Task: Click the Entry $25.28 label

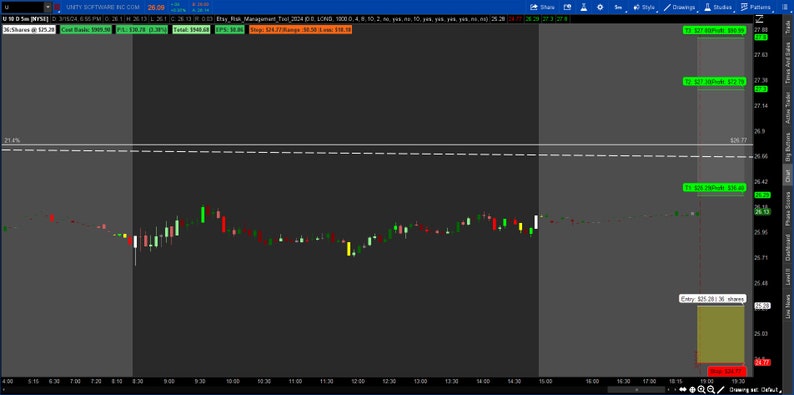Action: [x=712, y=299]
